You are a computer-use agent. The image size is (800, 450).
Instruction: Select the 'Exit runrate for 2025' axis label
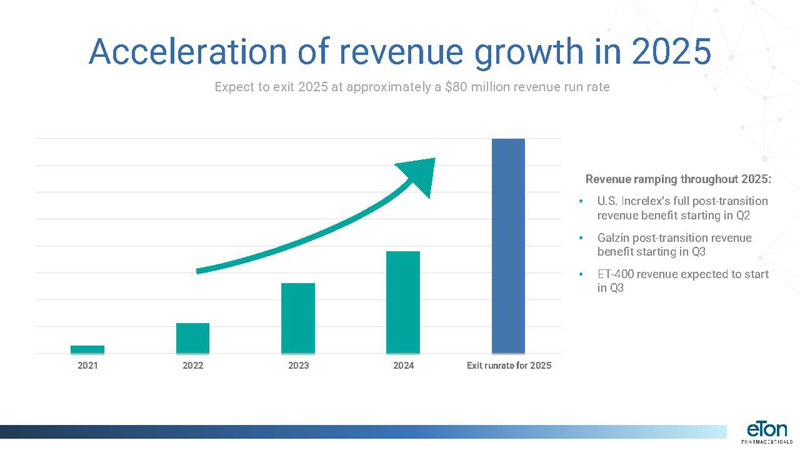coord(509,365)
